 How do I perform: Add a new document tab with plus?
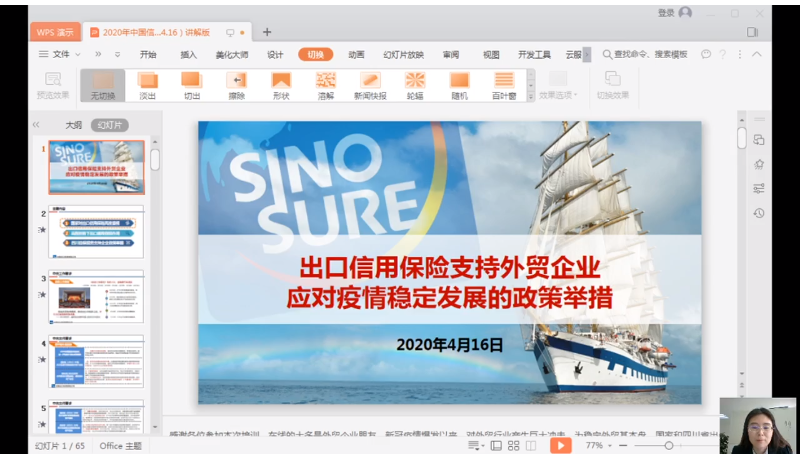click(x=267, y=32)
